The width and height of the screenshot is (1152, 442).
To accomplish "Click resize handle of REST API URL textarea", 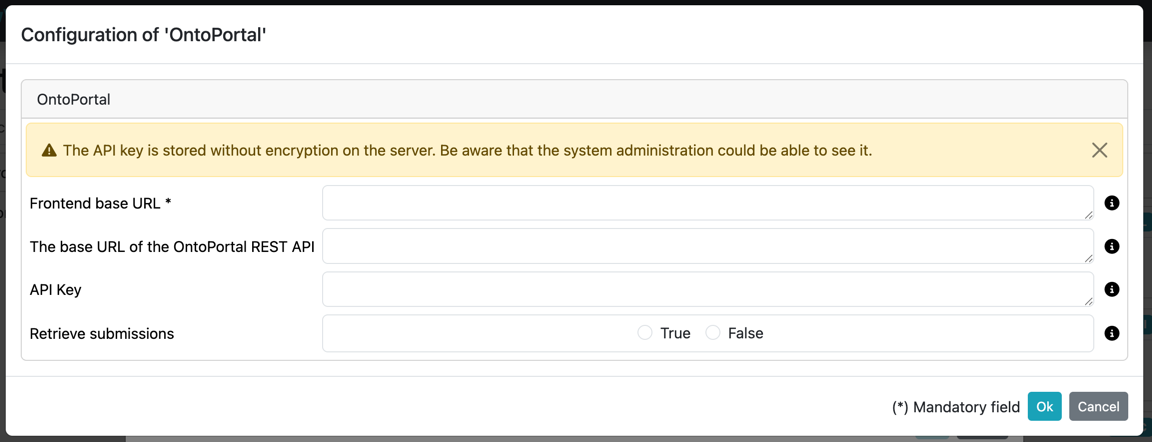I will [x=1088, y=258].
